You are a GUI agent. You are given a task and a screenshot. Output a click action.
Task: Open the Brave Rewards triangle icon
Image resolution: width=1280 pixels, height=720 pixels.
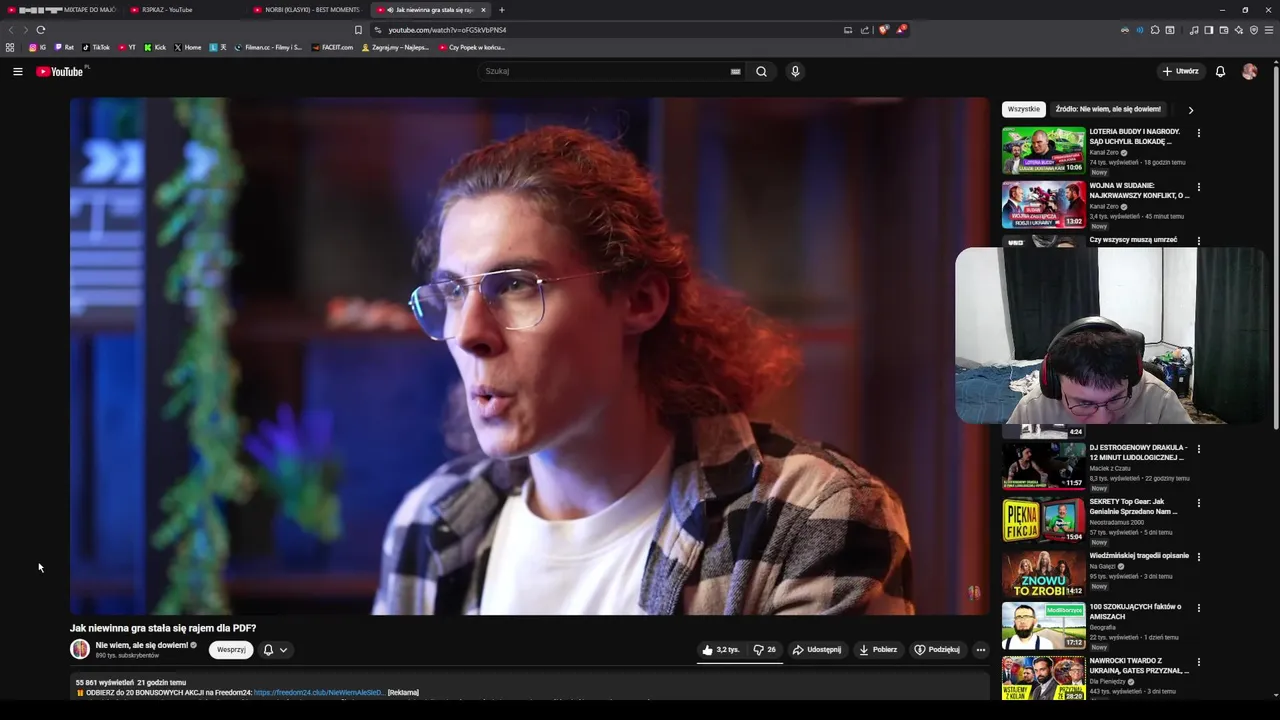901,30
